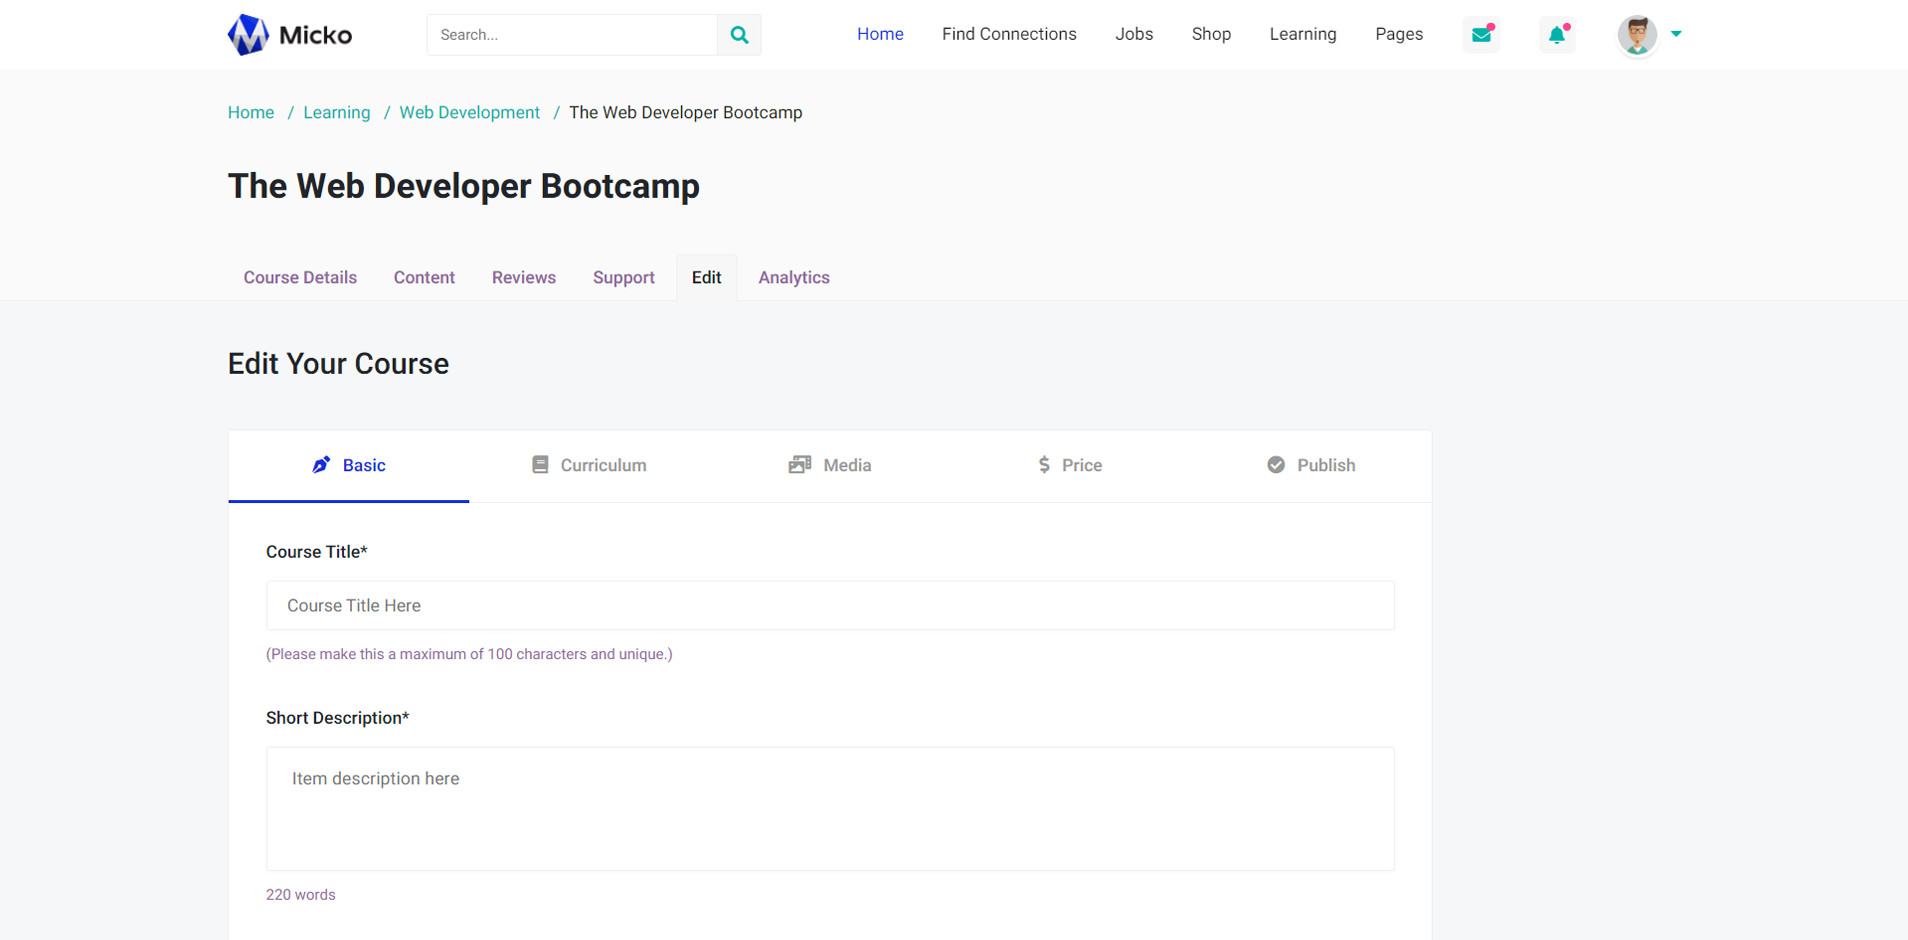
Task: Open the notifications bell icon
Action: pos(1557,35)
